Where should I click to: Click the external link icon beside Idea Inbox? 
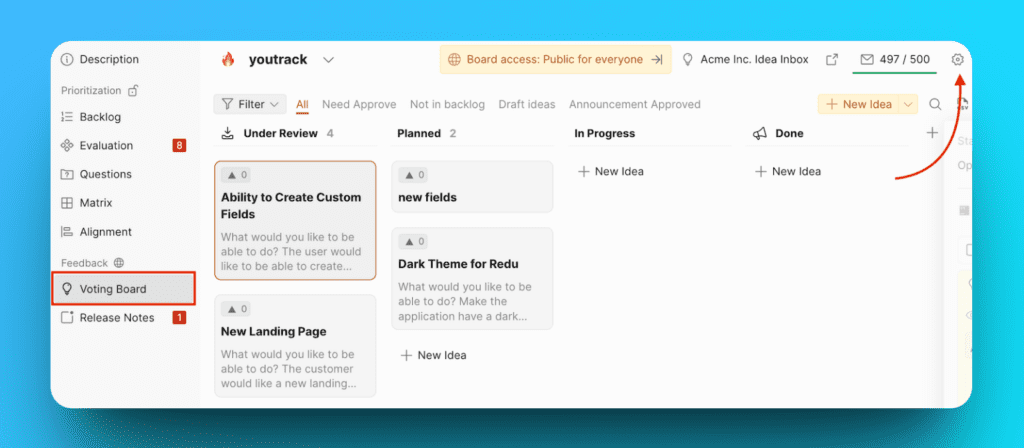click(832, 60)
